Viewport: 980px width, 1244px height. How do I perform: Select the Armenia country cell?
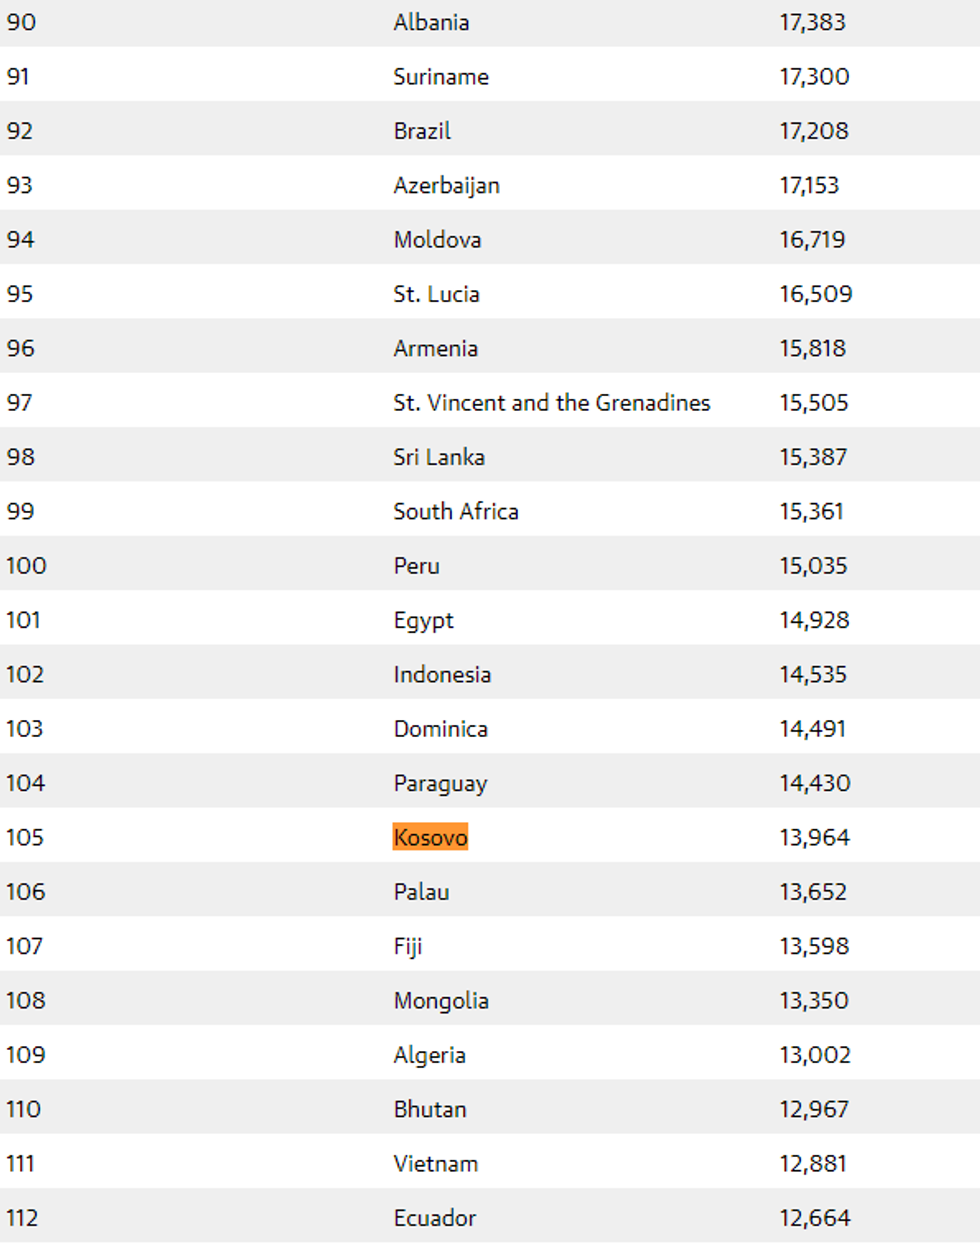pyautogui.click(x=435, y=348)
